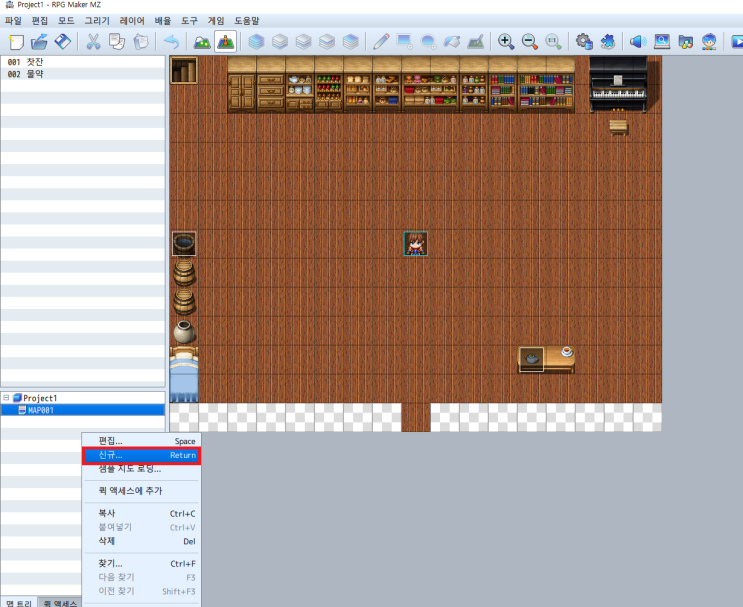Select the player character tile on map

[x=416, y=244]
